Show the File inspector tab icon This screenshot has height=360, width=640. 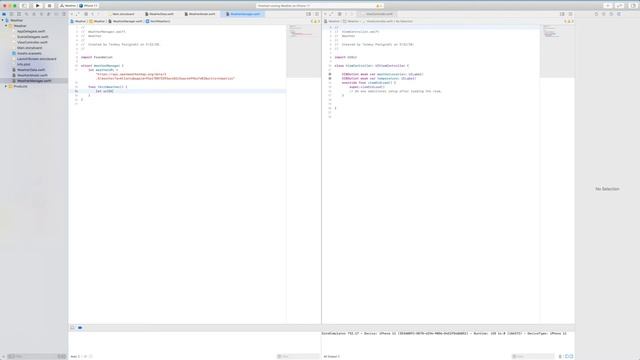click(596, 14)
